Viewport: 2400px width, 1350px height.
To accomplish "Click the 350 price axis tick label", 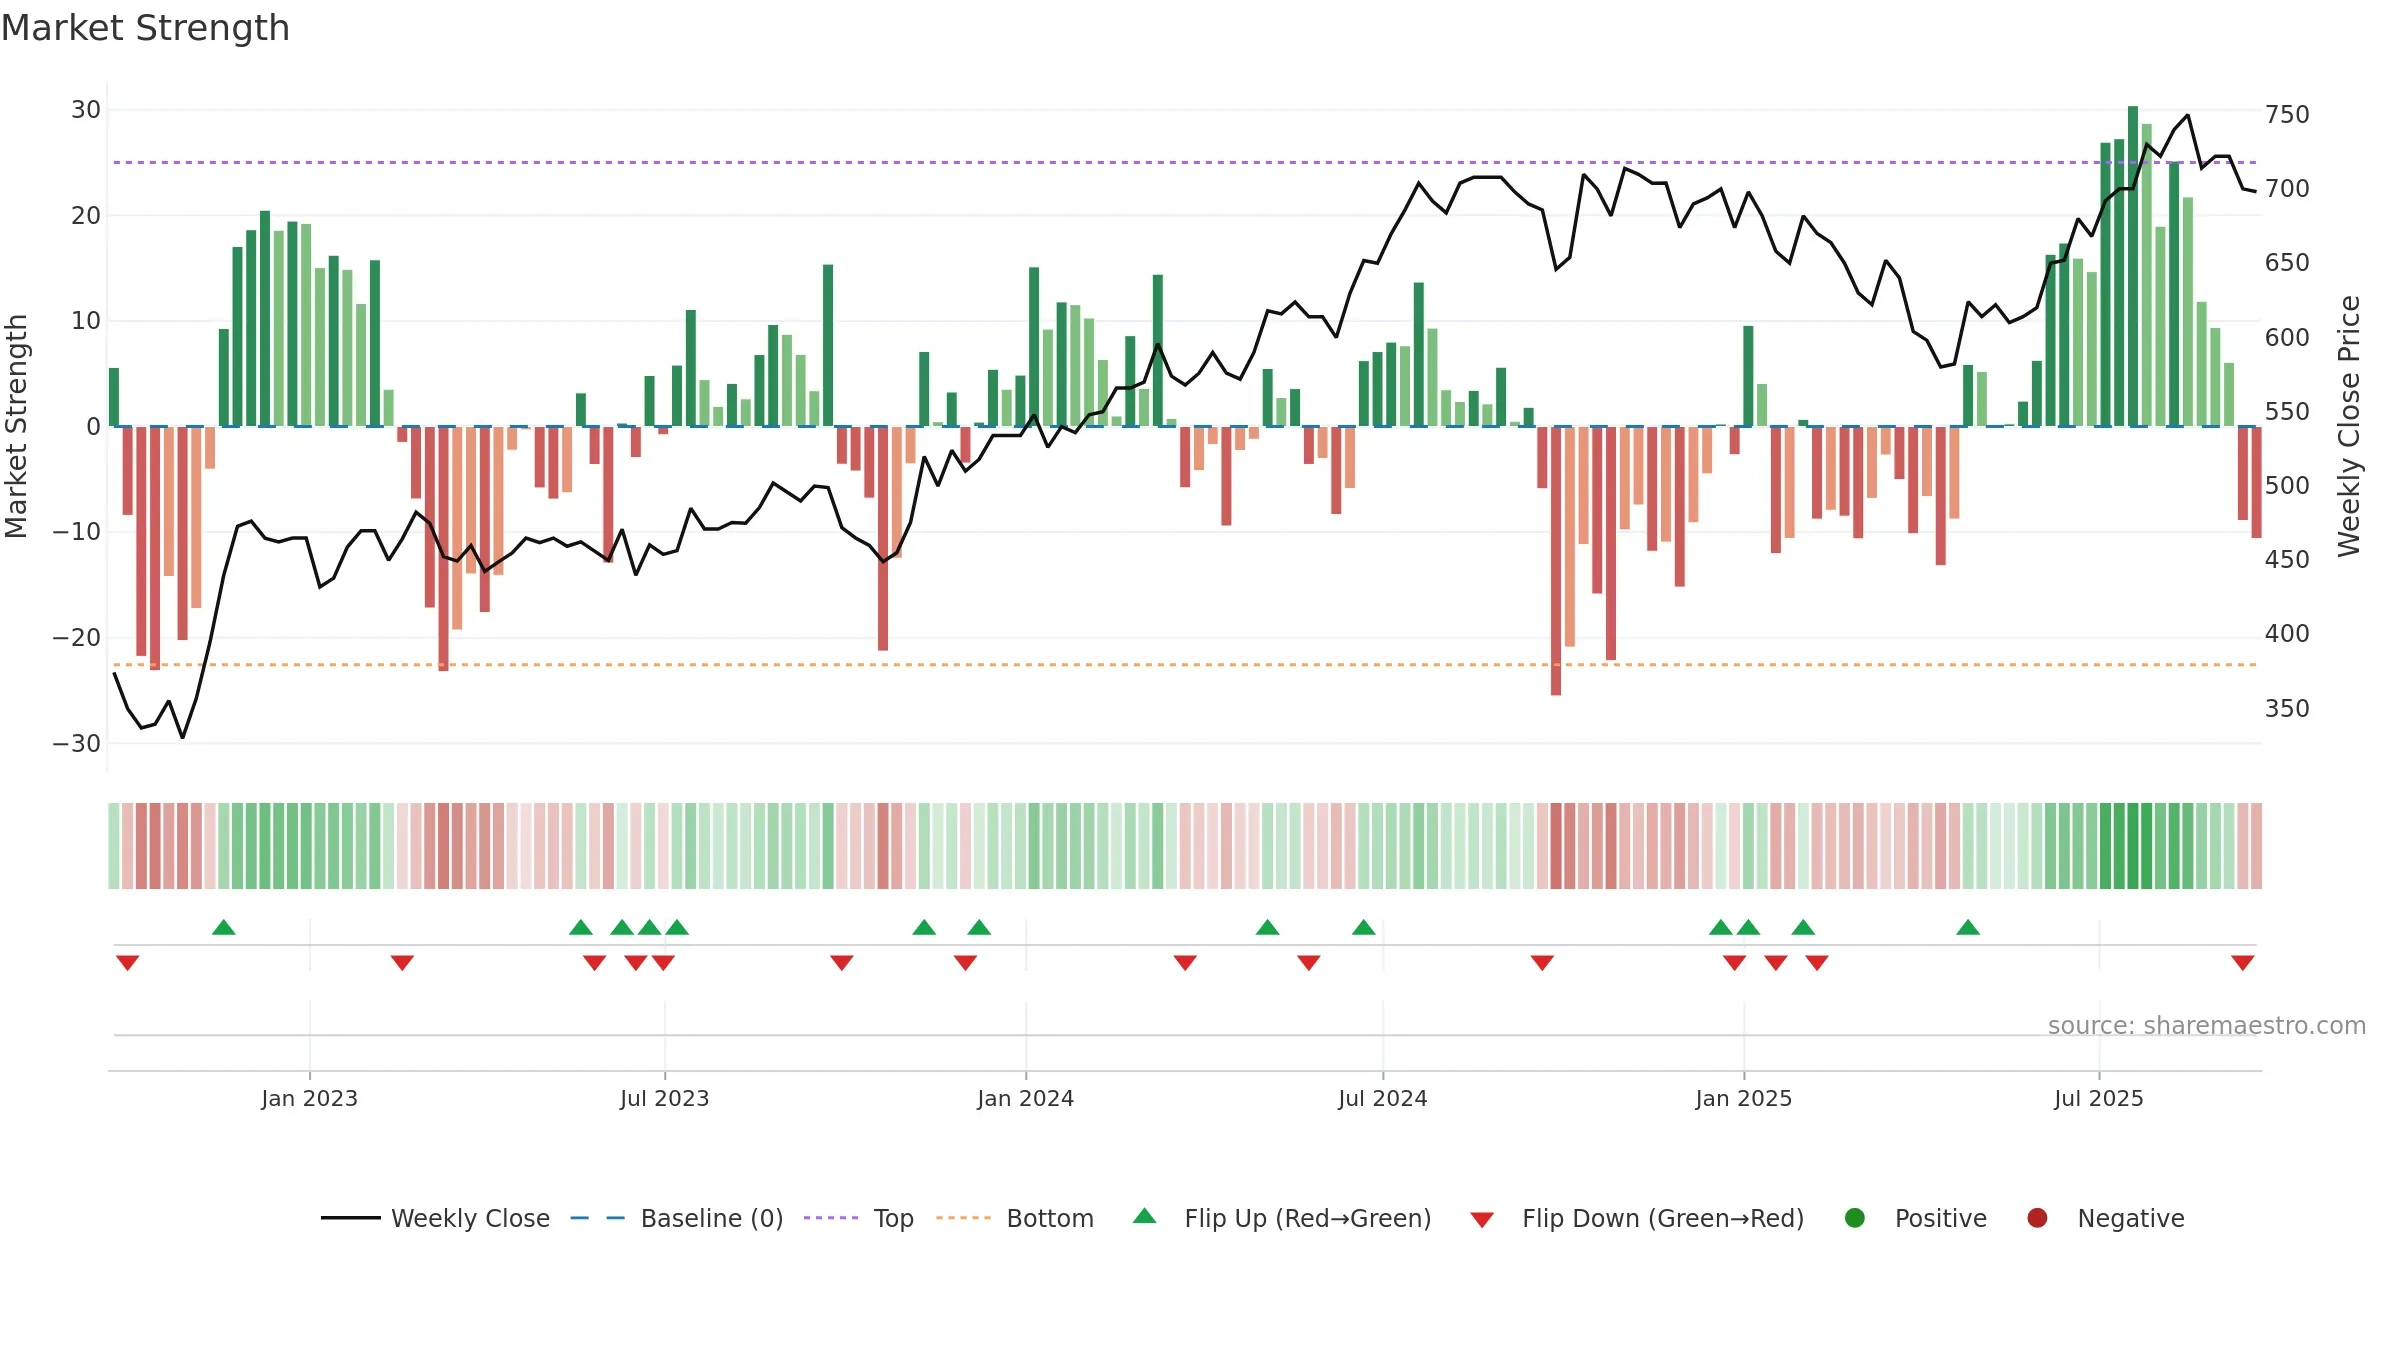I will pos(2287,709).
